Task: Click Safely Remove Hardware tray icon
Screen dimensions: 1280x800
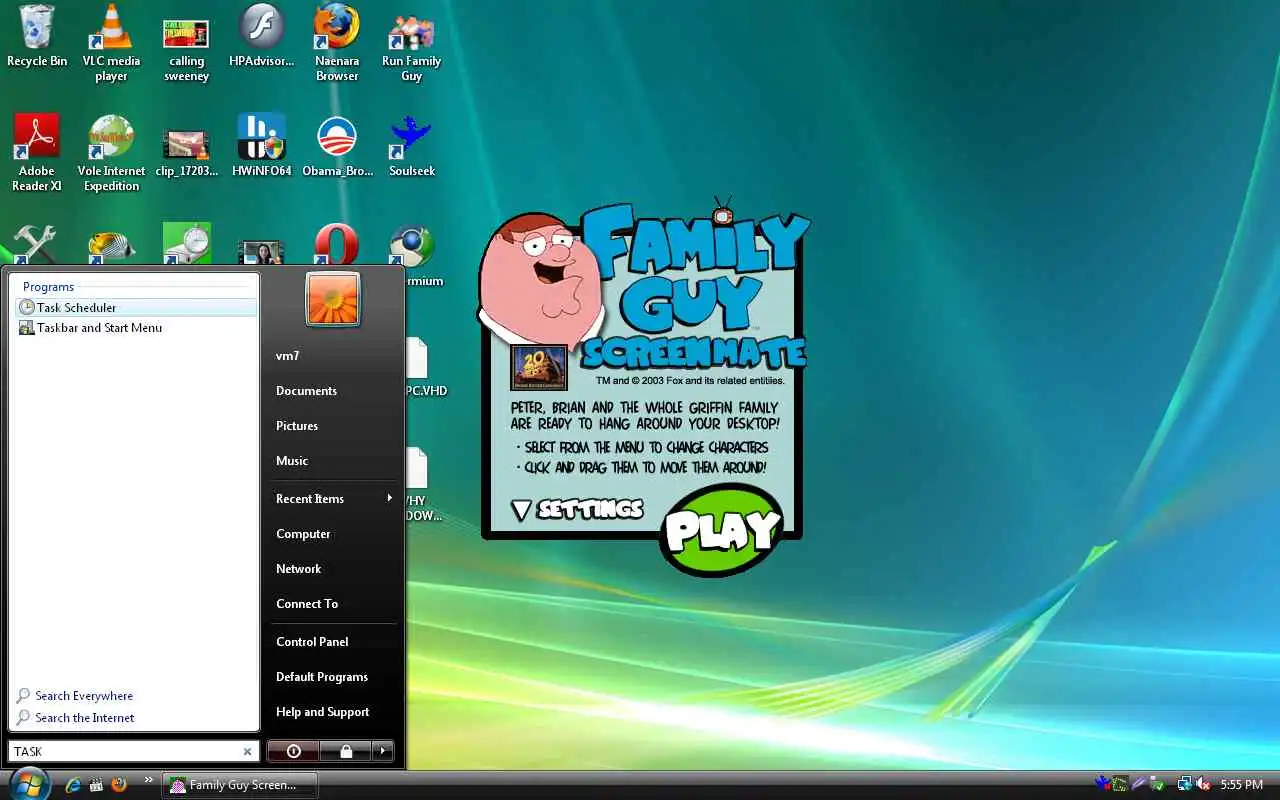Action: [1157, 785]
